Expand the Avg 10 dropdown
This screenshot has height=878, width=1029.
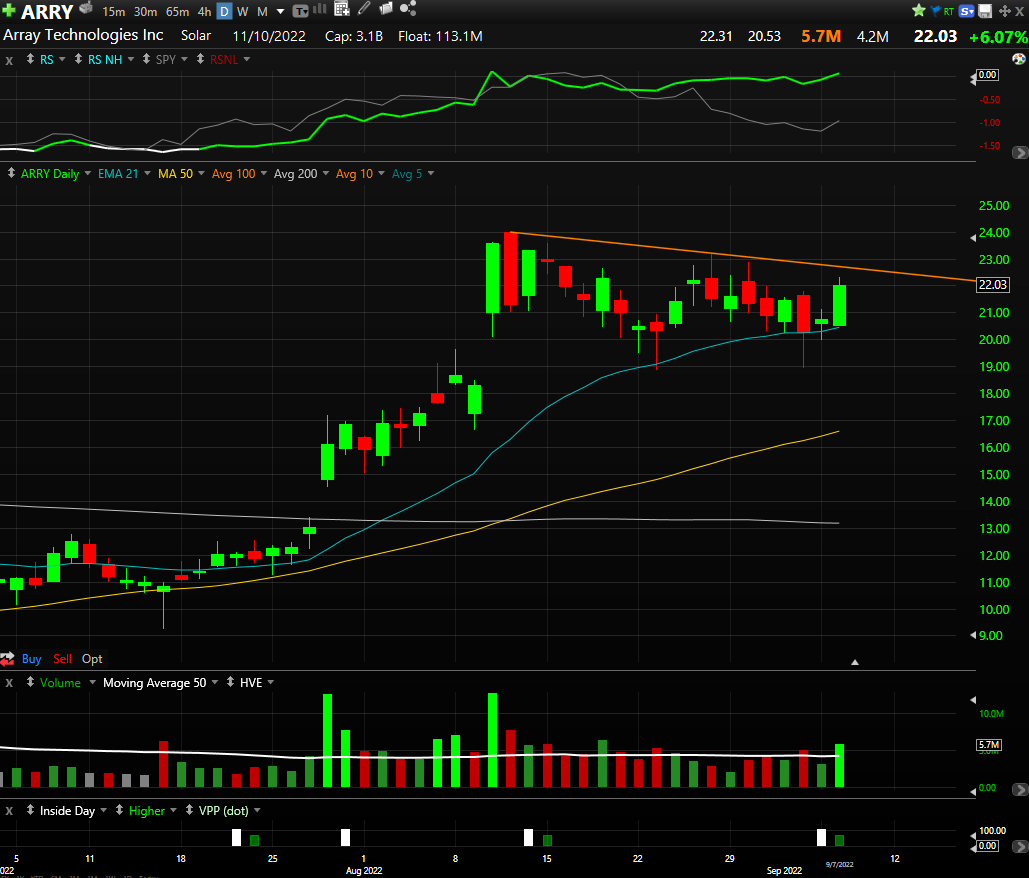point(381,173)
